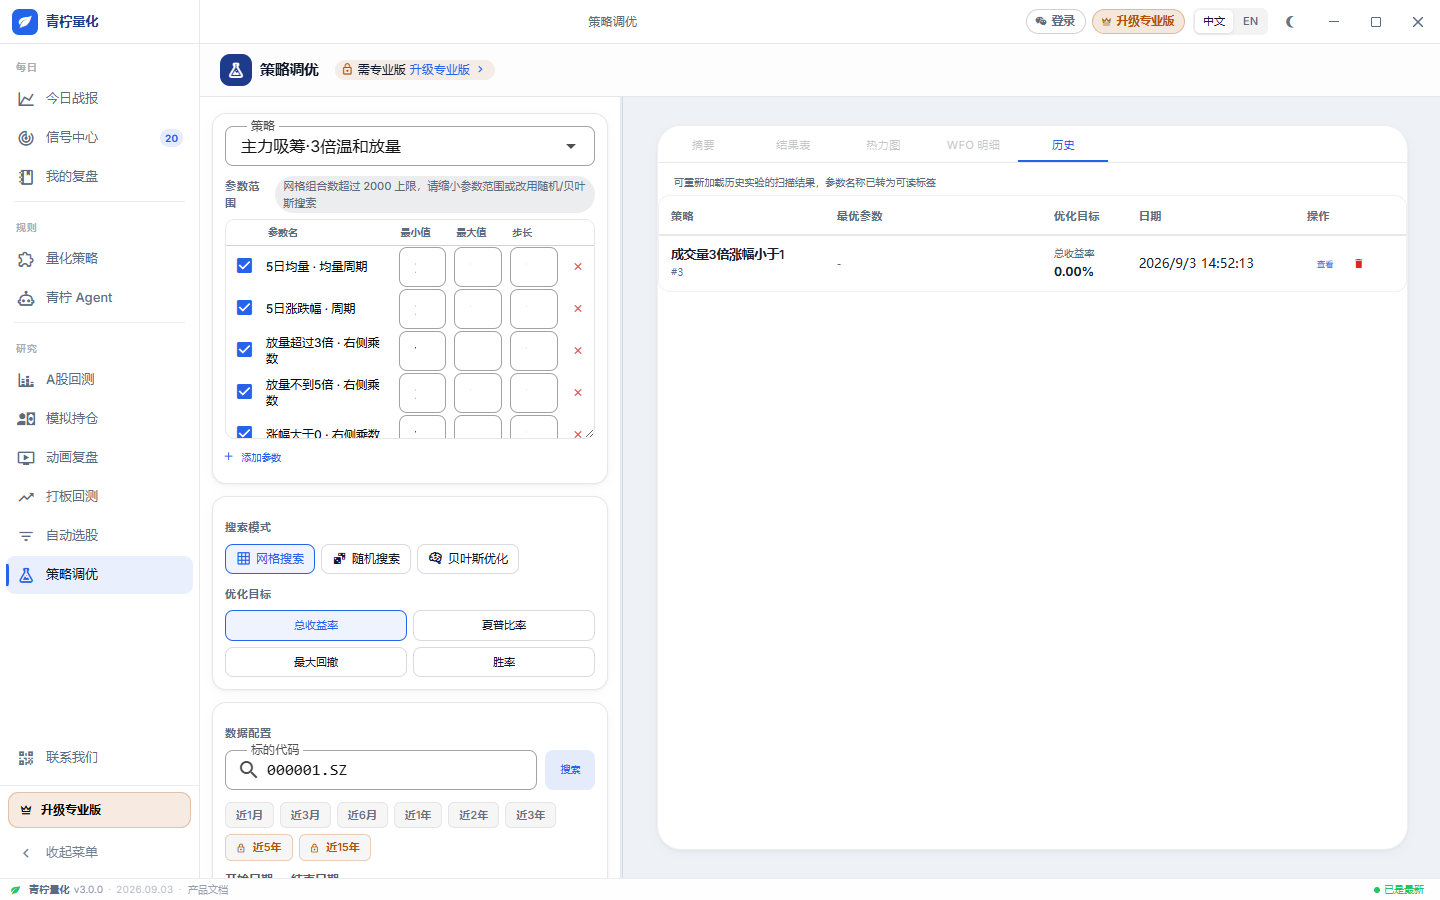Viewport: 1440px width, 900px height.
Task: Open 打板回测 page
Action: pyautogui.click(x=99, y=496)
